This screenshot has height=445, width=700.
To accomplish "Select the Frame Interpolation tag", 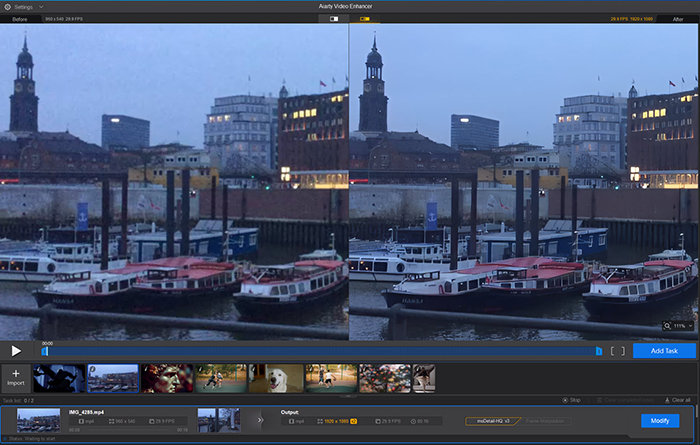I will click(547, 421).
